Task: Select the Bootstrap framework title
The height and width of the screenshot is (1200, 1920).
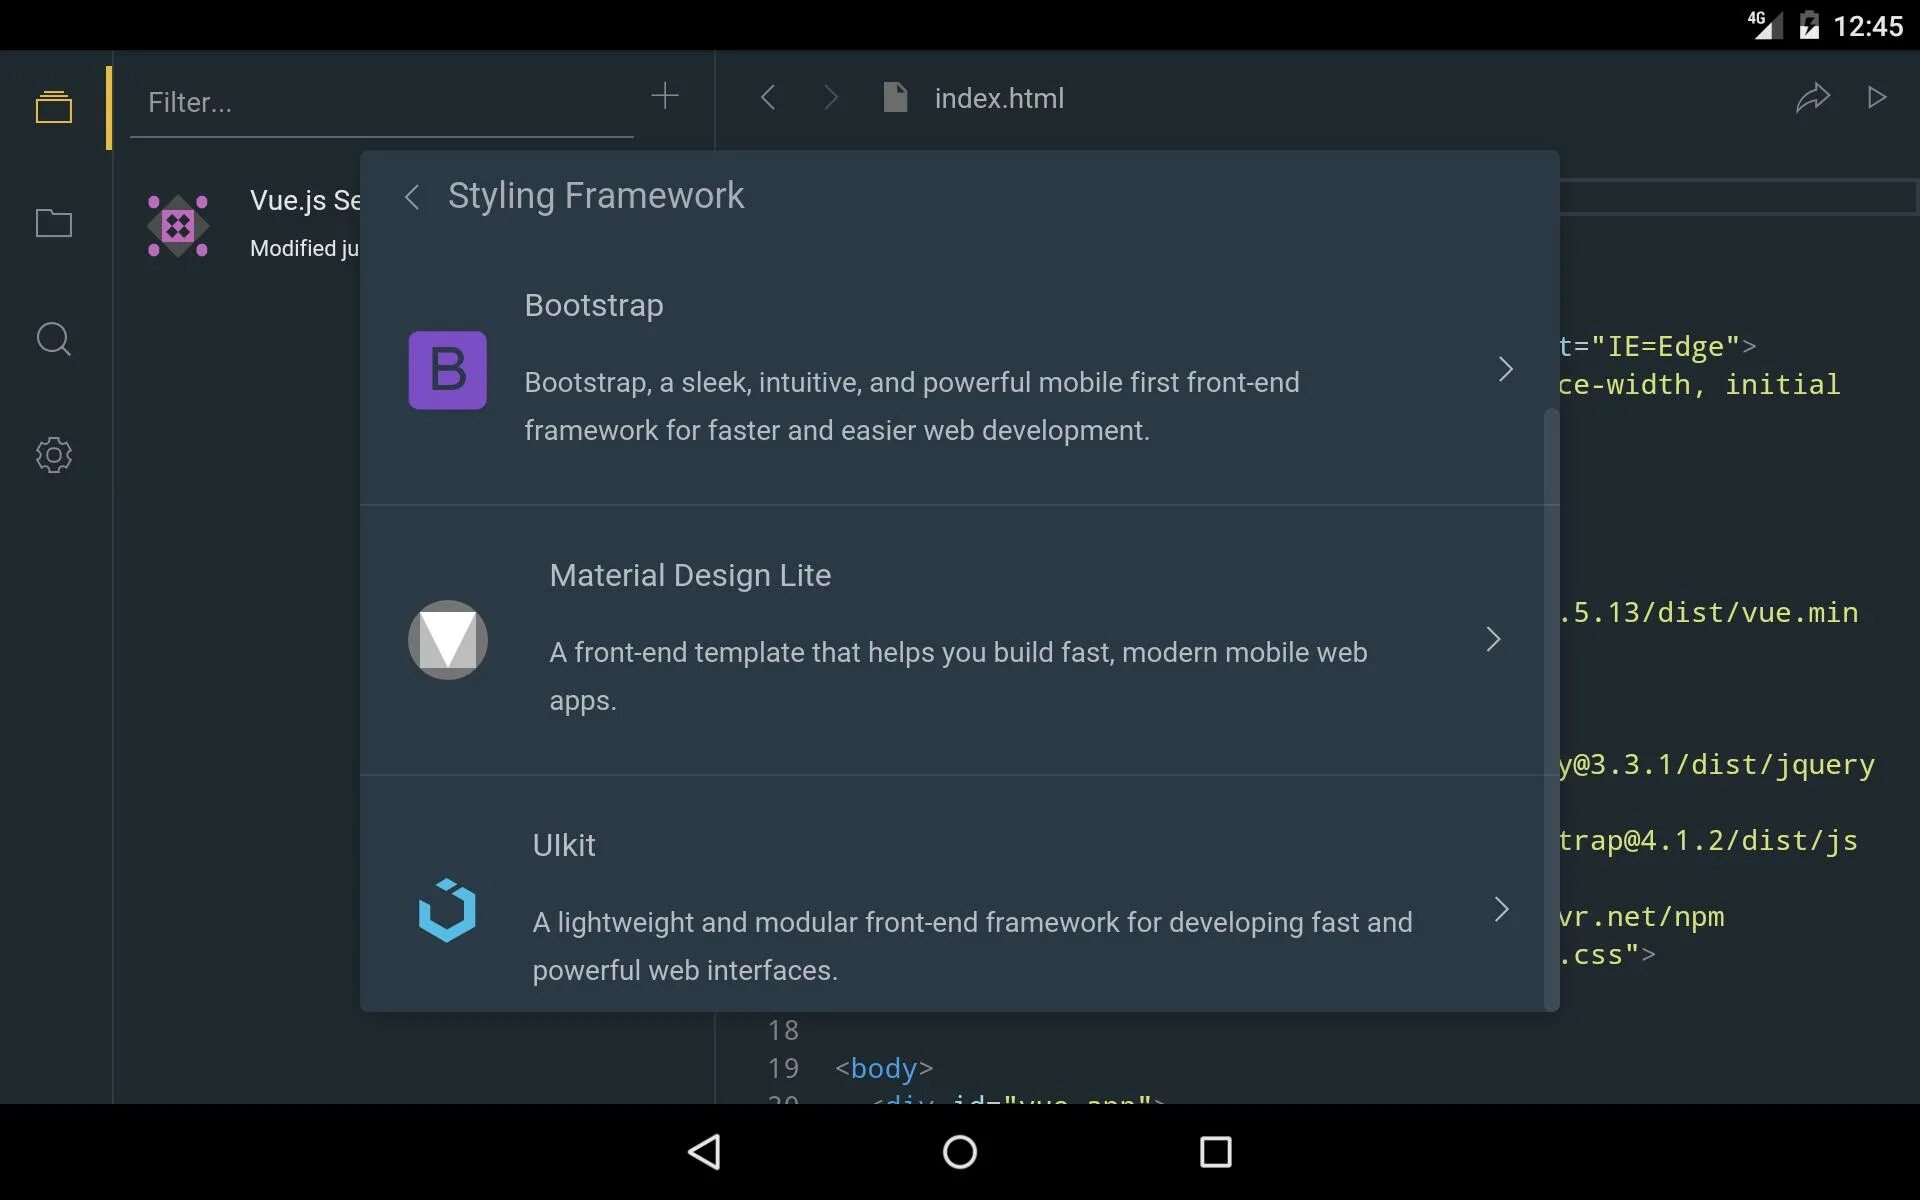Action: 594,305
